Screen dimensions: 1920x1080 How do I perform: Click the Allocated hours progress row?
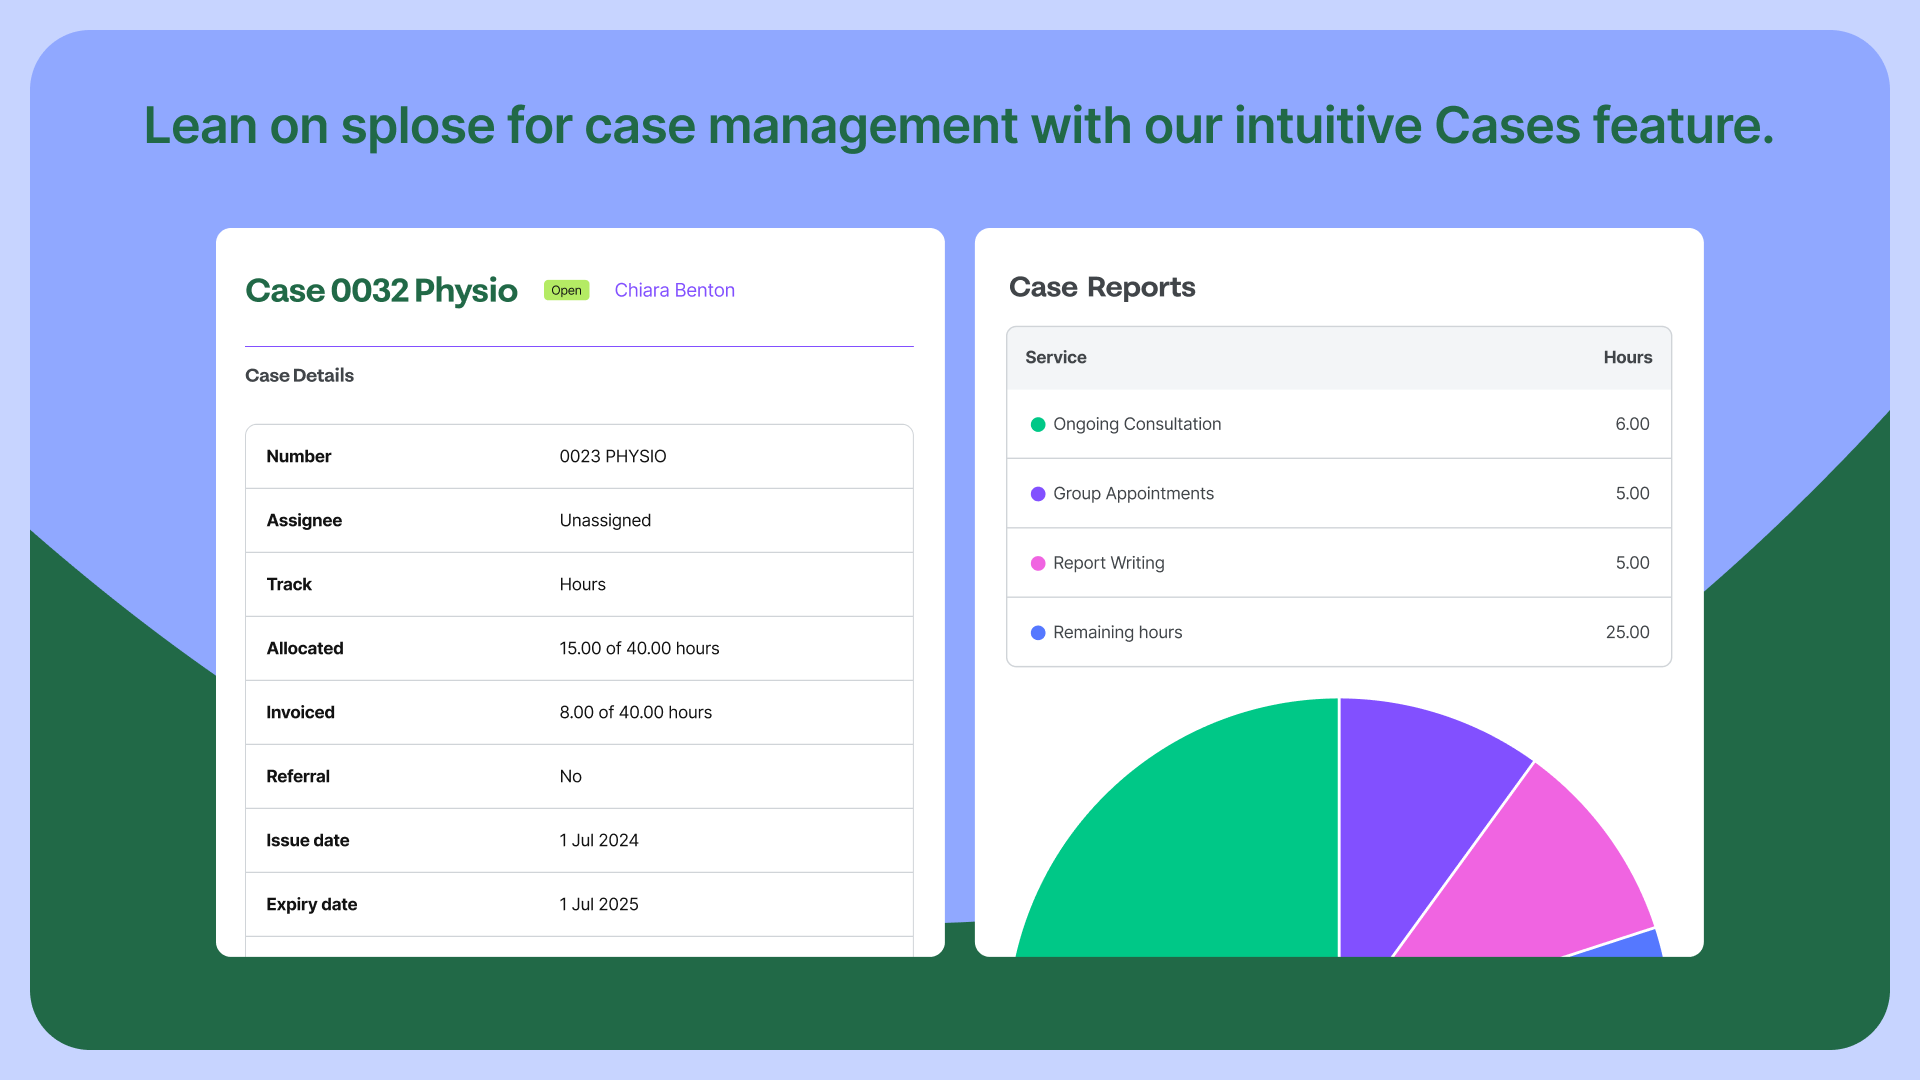[639, 648]
